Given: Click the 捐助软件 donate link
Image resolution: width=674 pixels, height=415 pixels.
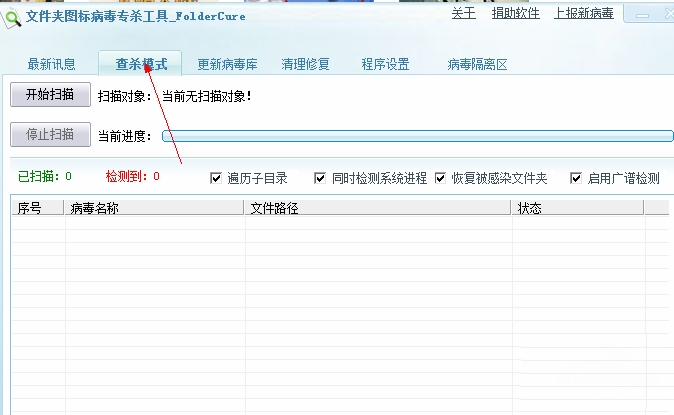Looking at the screenshot, I should point(516,14).
